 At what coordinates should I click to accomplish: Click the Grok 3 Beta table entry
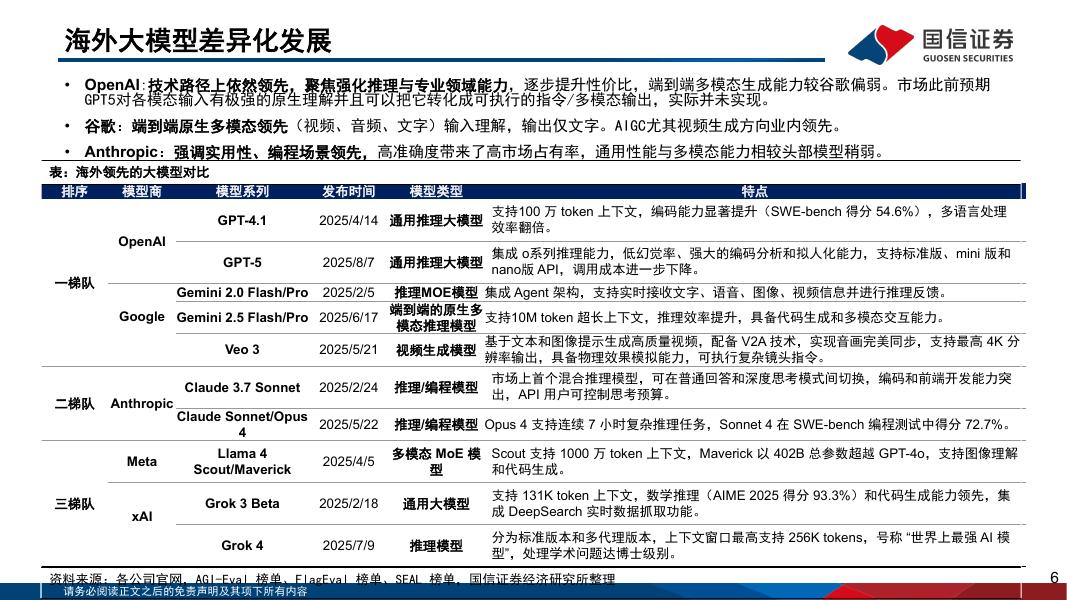pos(244,504)
